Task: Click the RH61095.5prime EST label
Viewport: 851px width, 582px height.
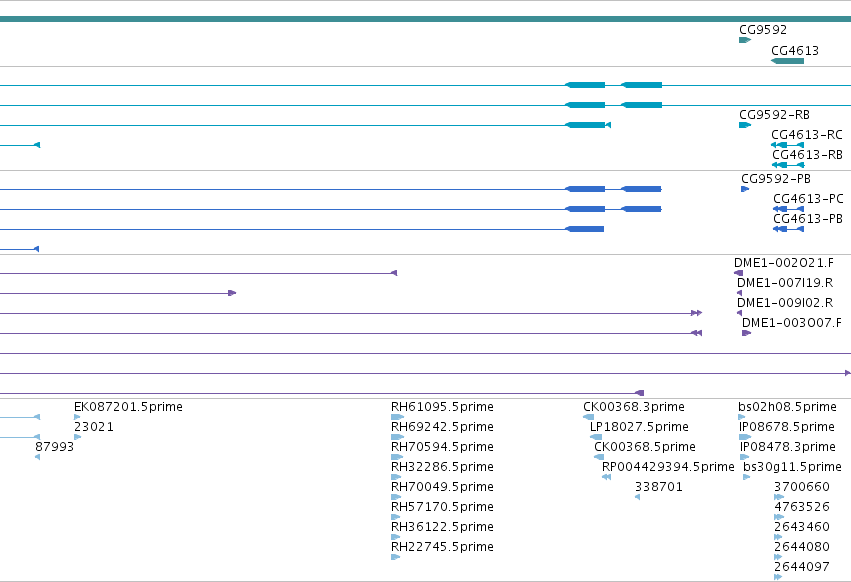Action: point(442,407)
